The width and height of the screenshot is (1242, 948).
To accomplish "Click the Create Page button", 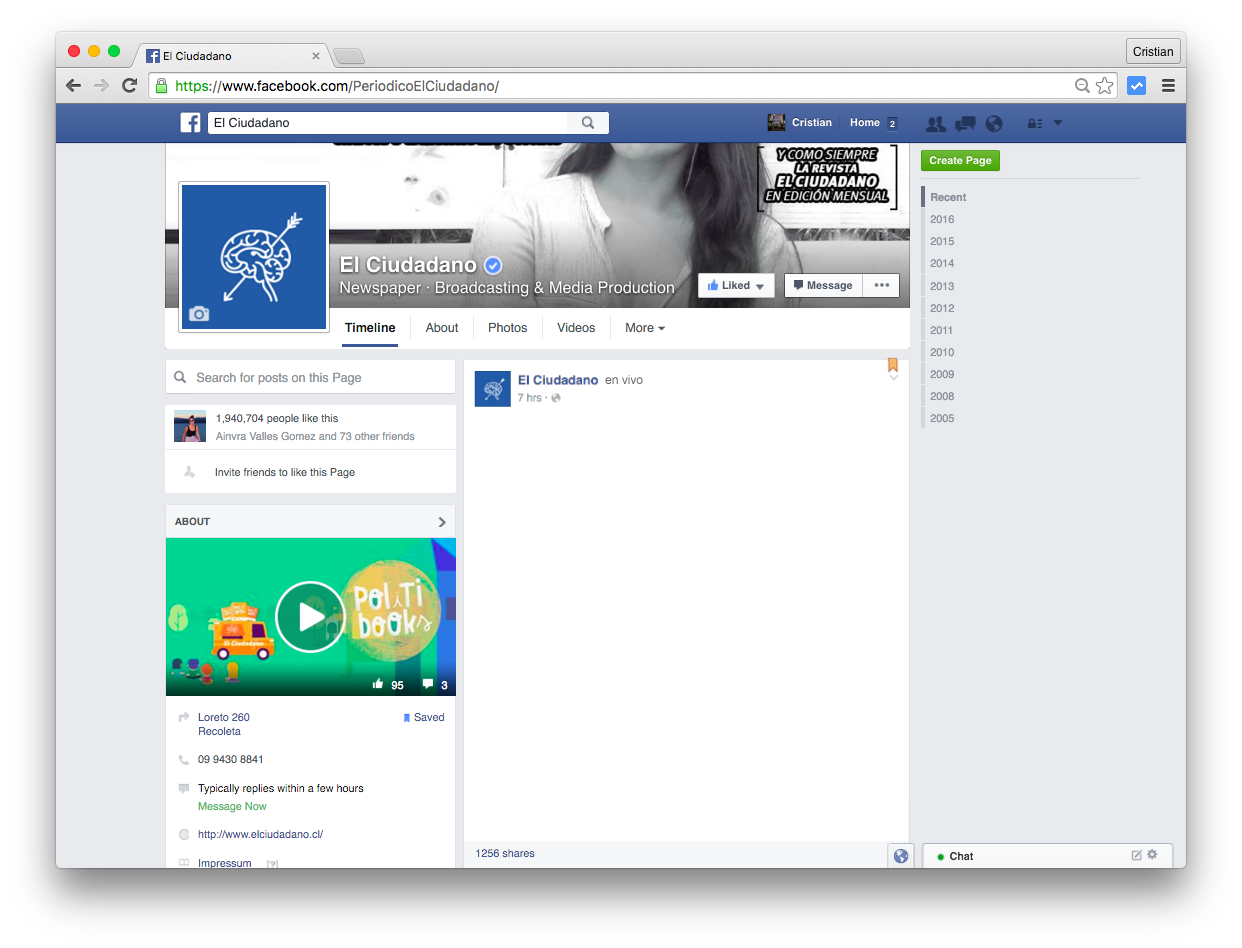I will pyautogui.click(x=960, y=160).
